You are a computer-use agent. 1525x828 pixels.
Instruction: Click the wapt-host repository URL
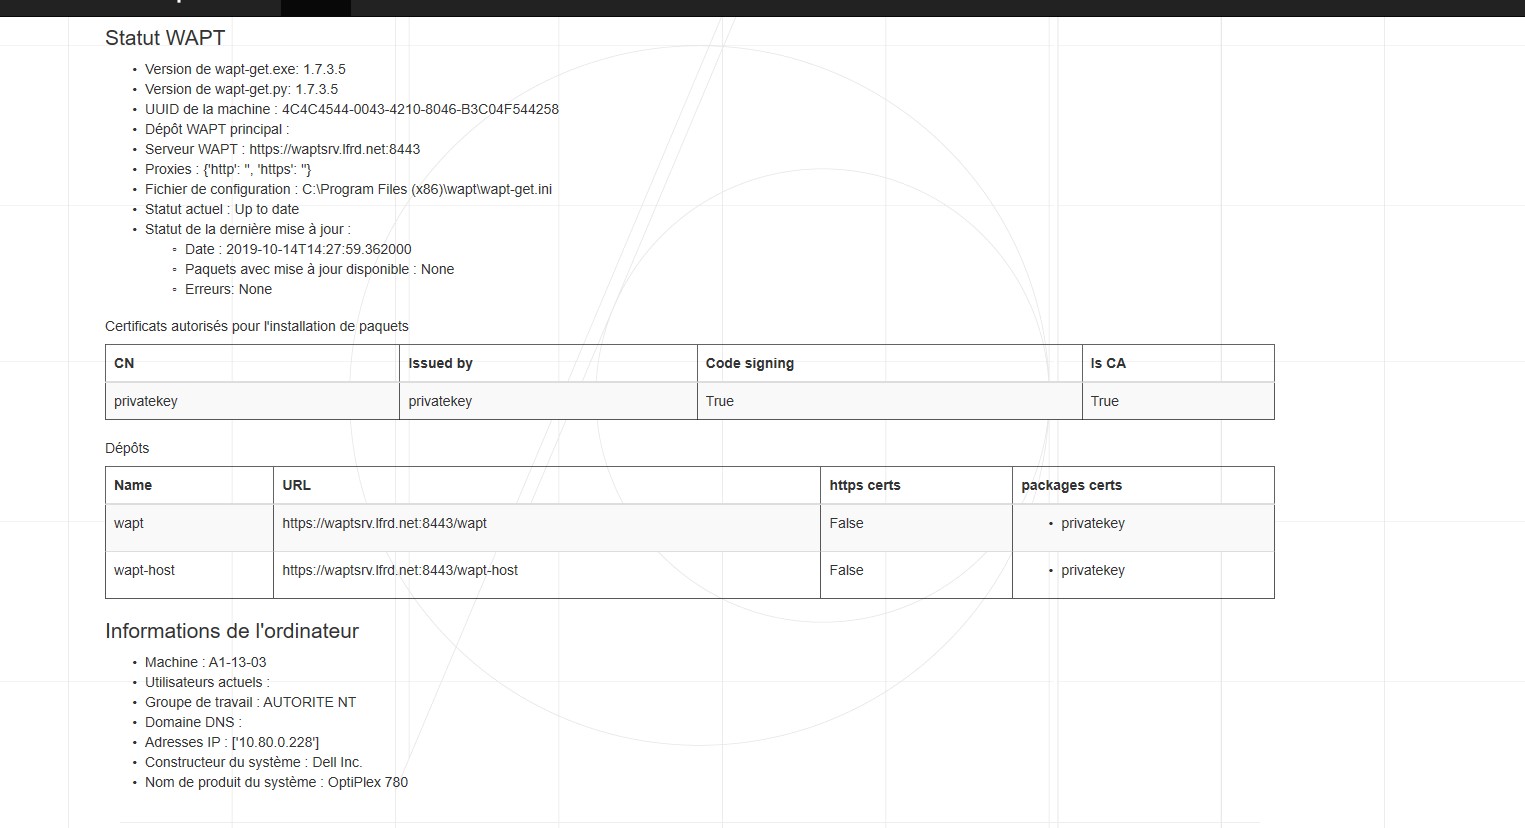(400, 570)
